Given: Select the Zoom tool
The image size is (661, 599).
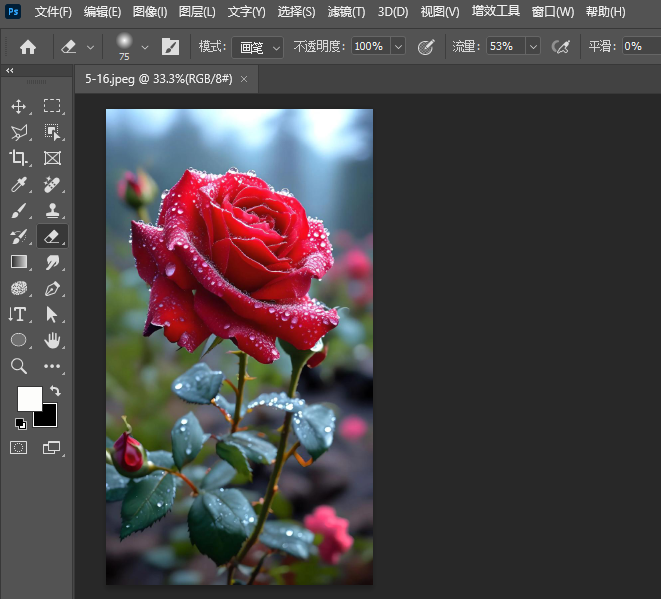Looking at the screenshot, I should click(x=19, y=366).
